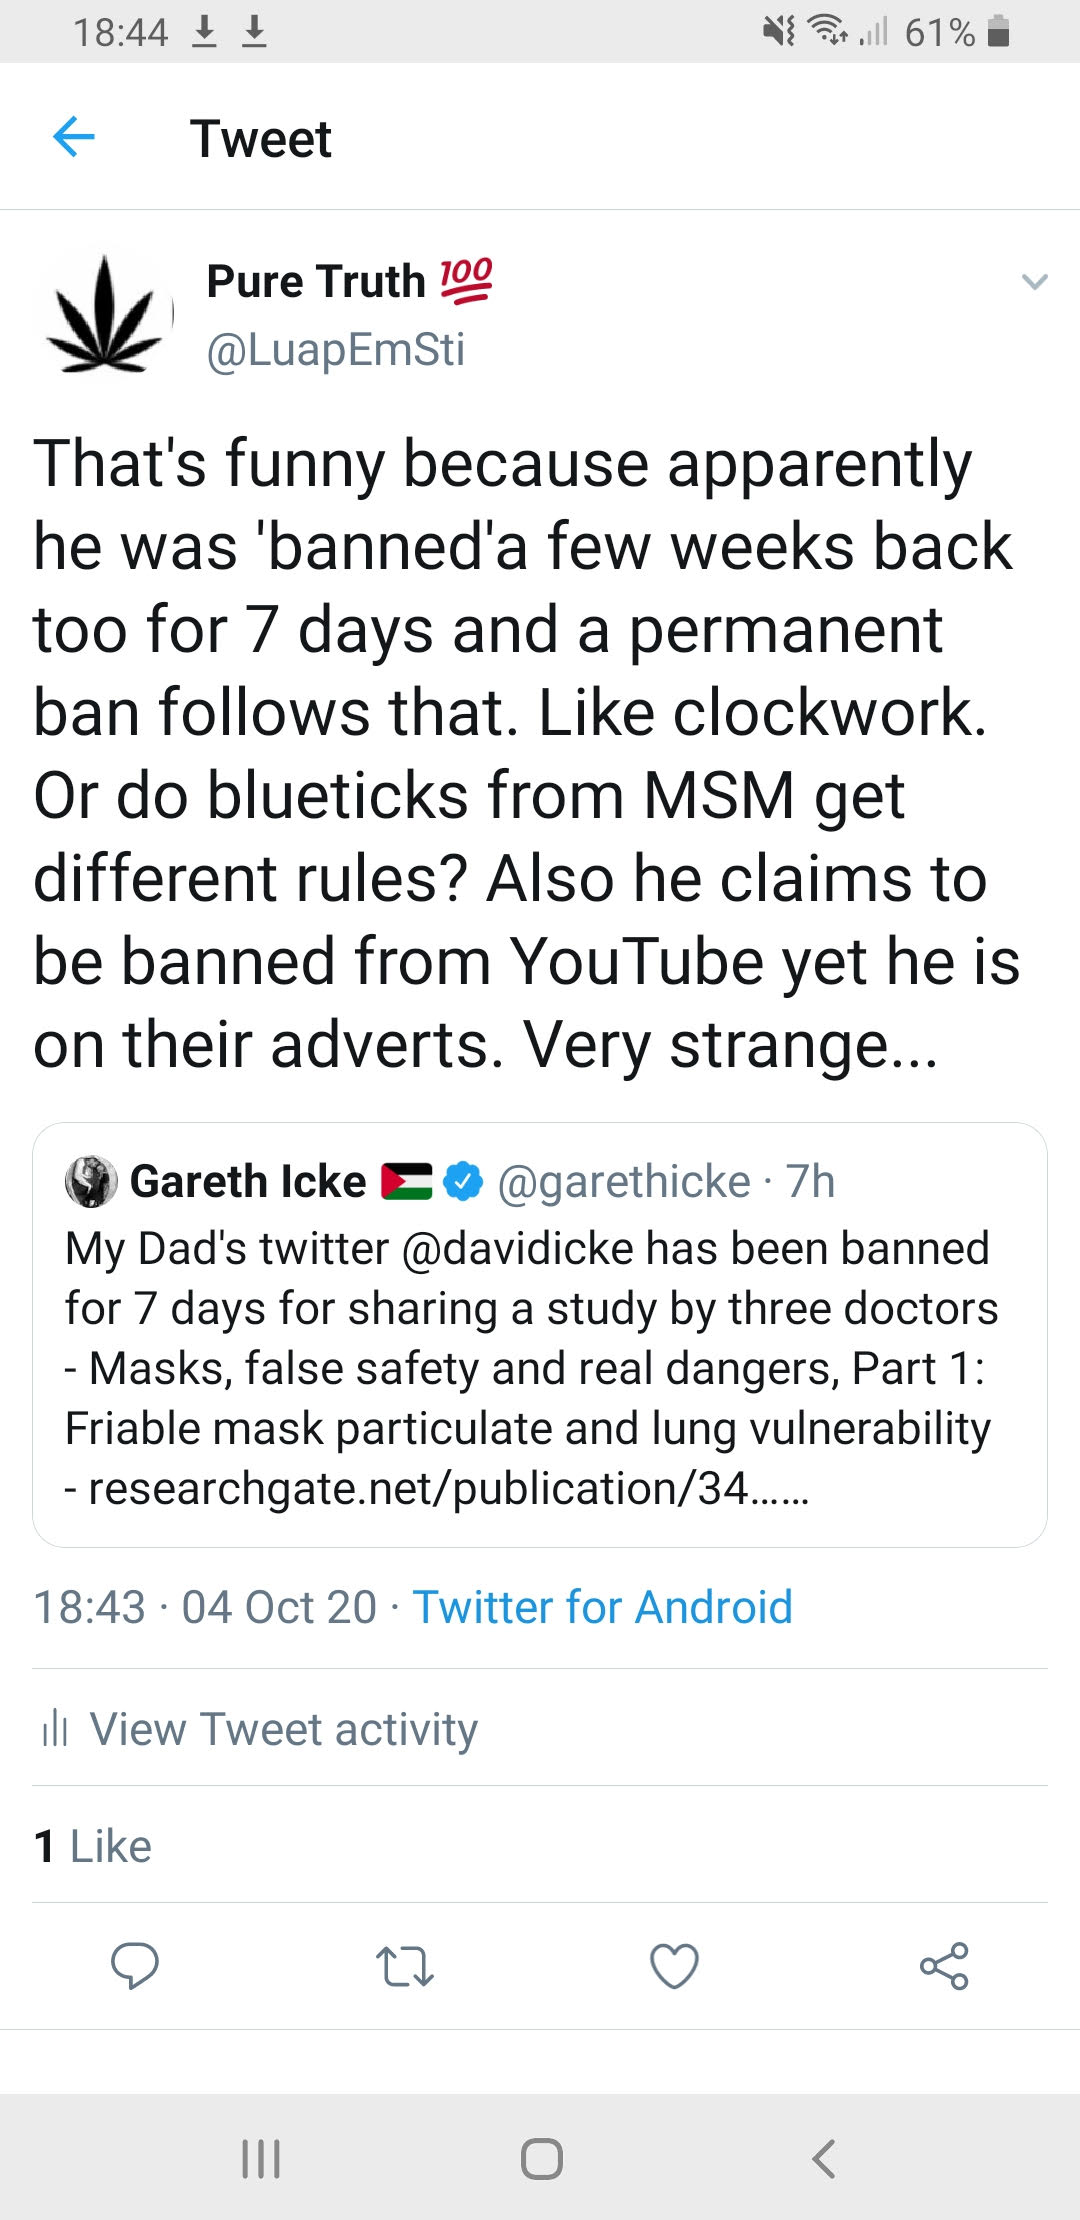1080x2220 pixels.
Task: Open the Twitter for Android link
Action: tap(602, 1607)
